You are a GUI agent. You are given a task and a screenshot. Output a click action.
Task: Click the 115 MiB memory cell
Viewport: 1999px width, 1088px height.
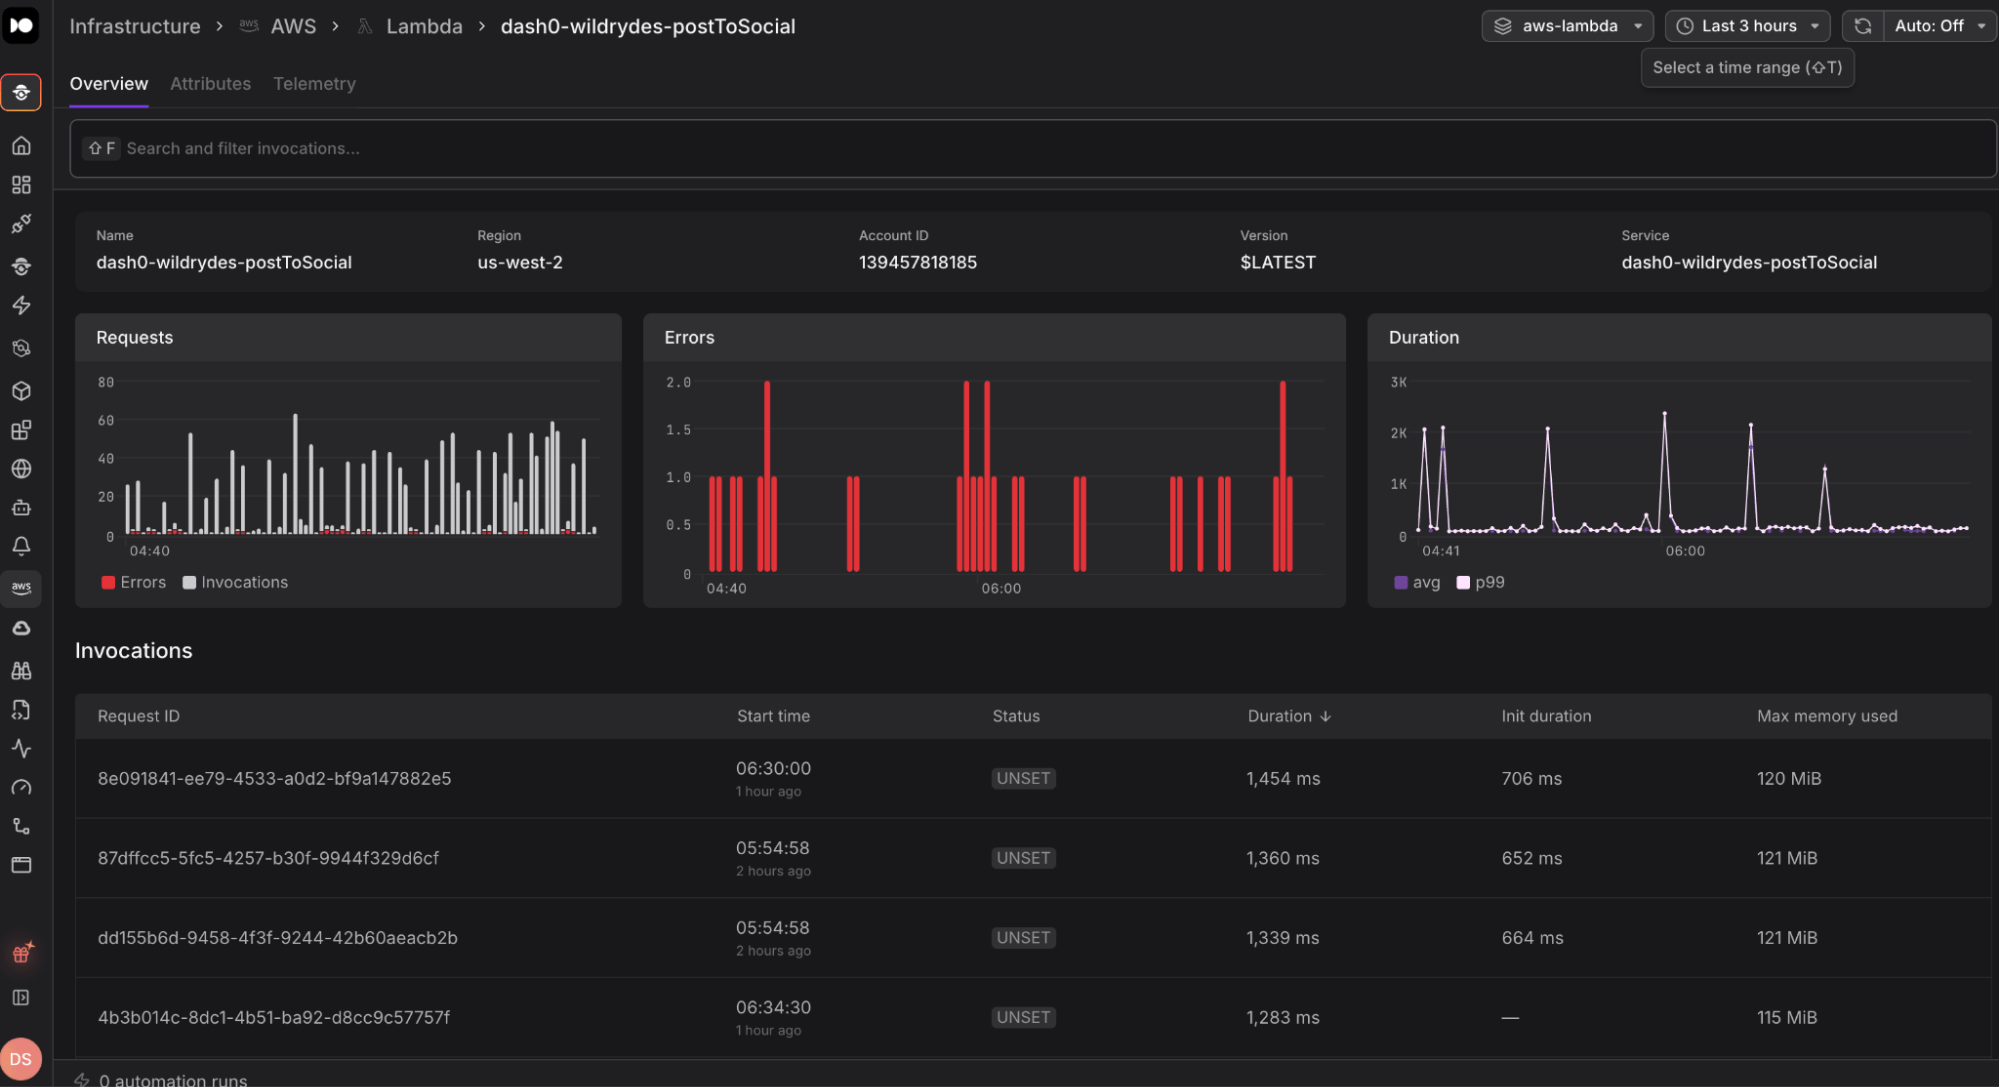click(1787, 1018)
